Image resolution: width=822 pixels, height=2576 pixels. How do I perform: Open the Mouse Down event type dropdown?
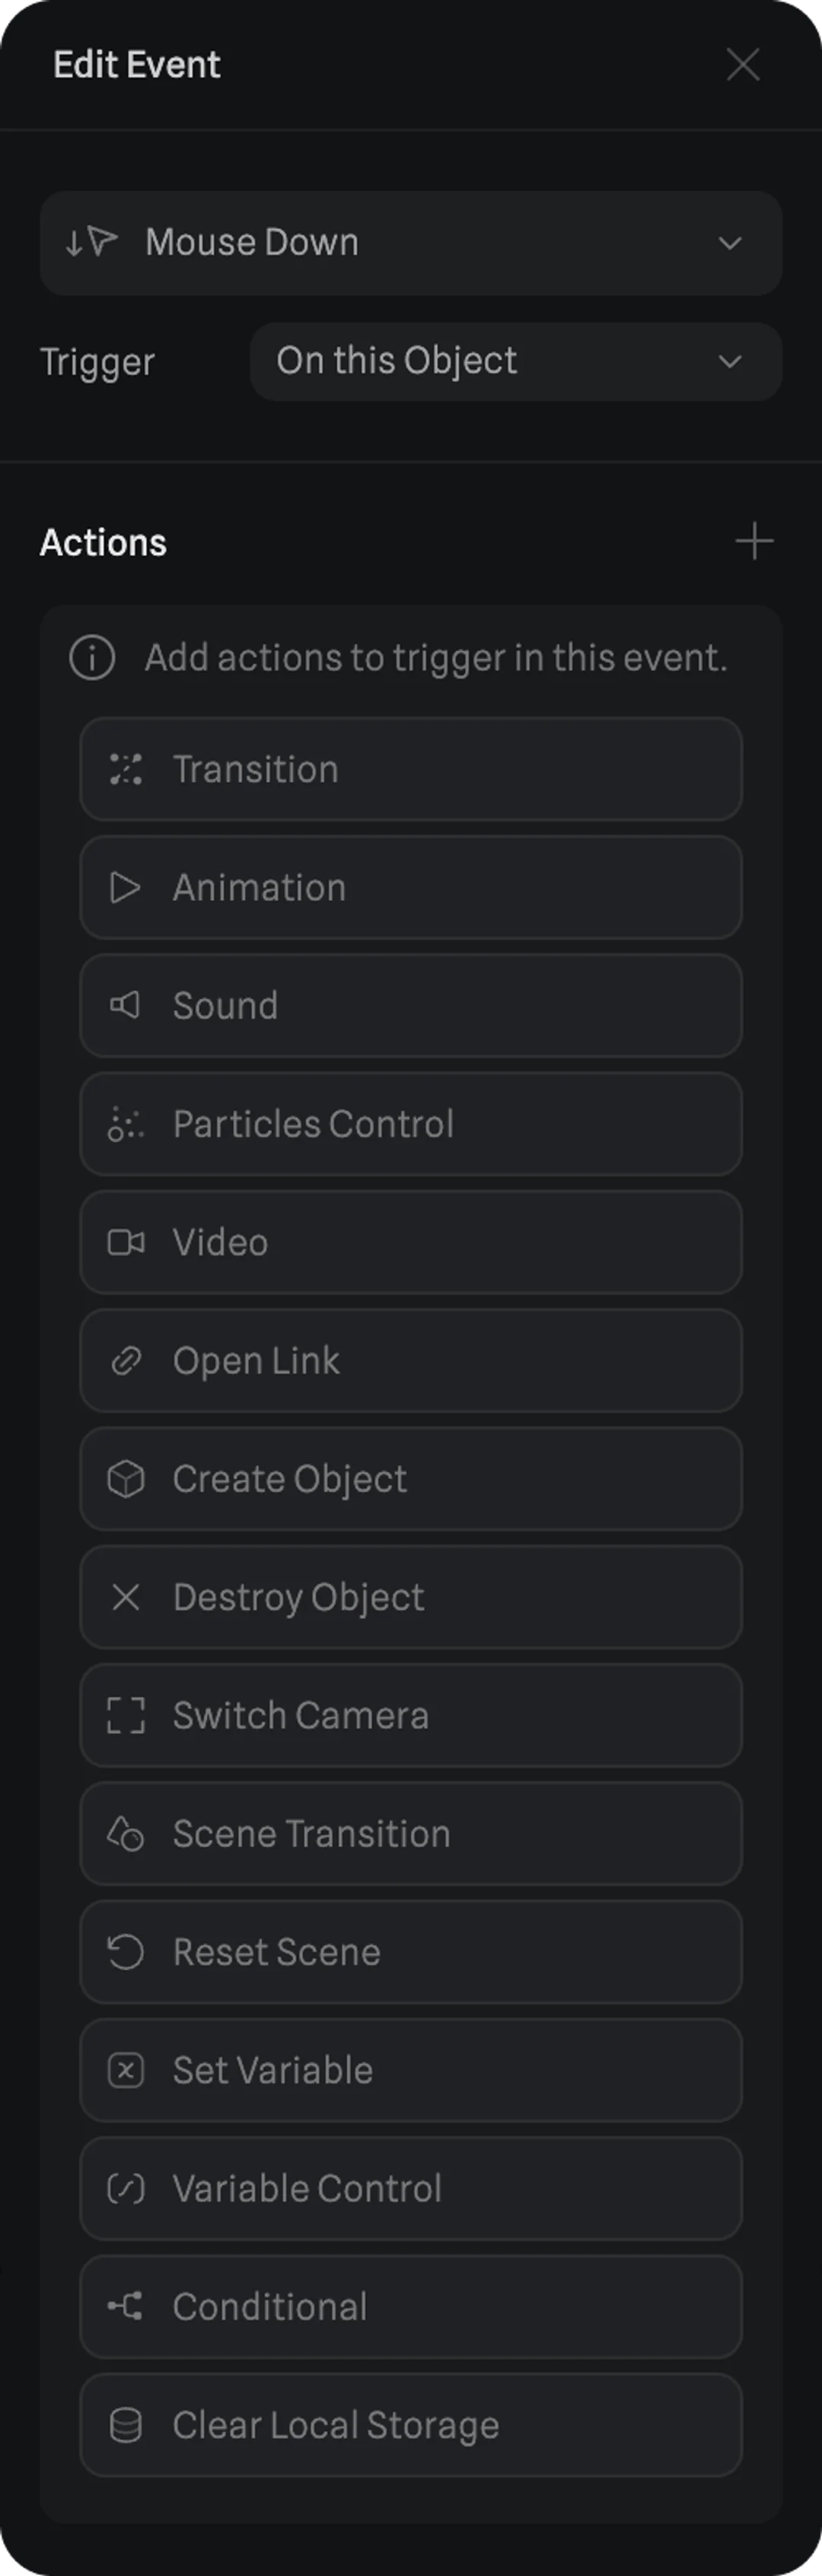410,243
